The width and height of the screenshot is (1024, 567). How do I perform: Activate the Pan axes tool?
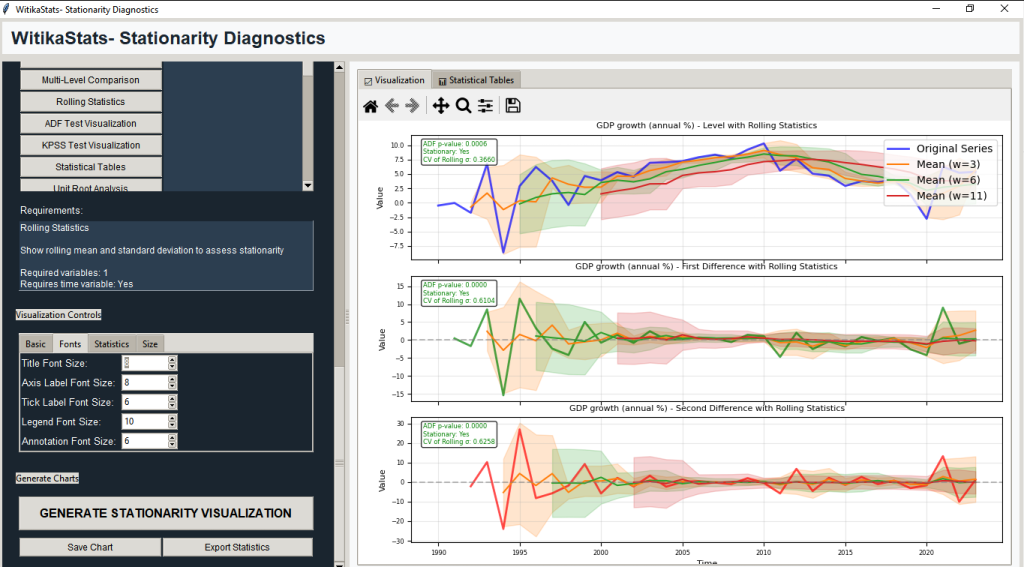click(x=441, y=106)
